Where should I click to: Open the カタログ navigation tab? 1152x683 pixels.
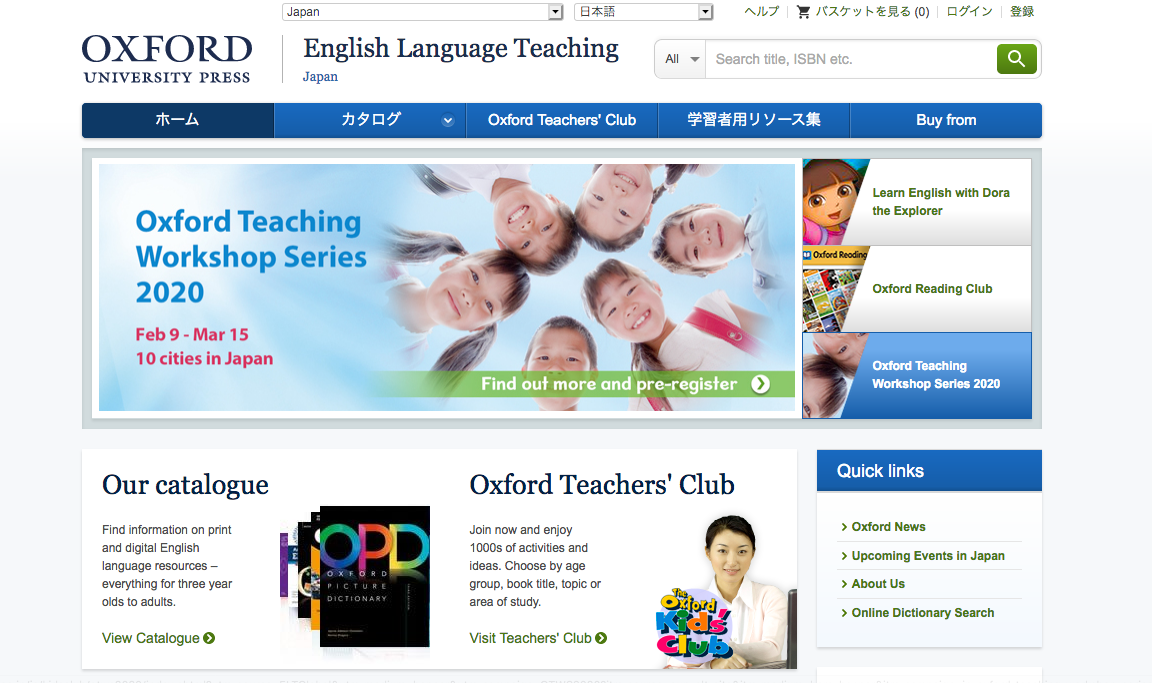click(x=370, y=120)
